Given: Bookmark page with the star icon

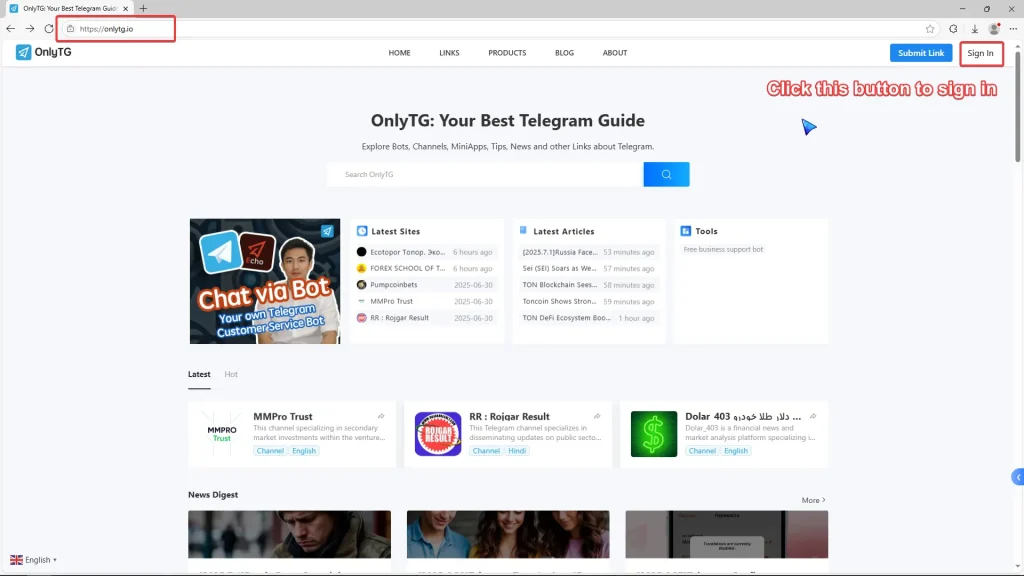Looking at the screenshot, I should point(930,29).
